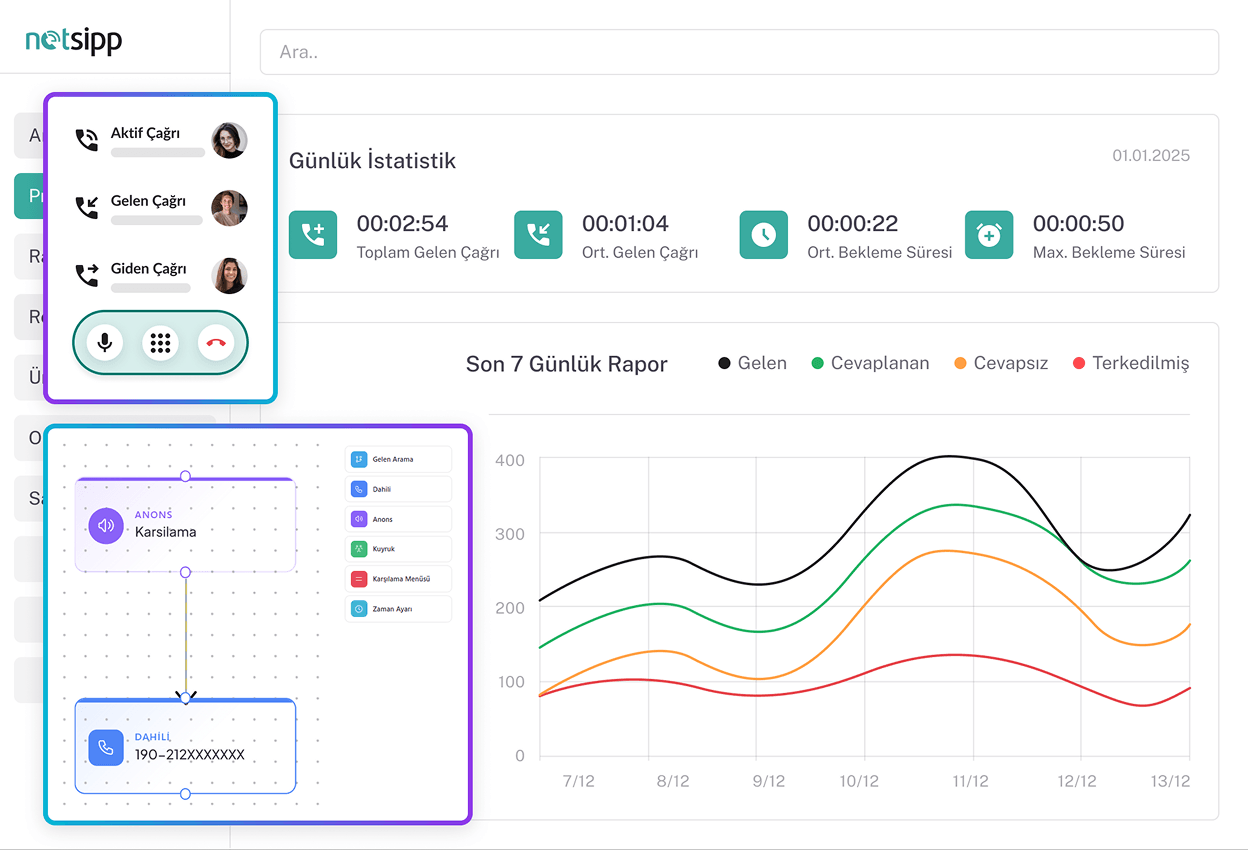
Task: Click the '00:02:54' total incoming value
Action: 402,223
